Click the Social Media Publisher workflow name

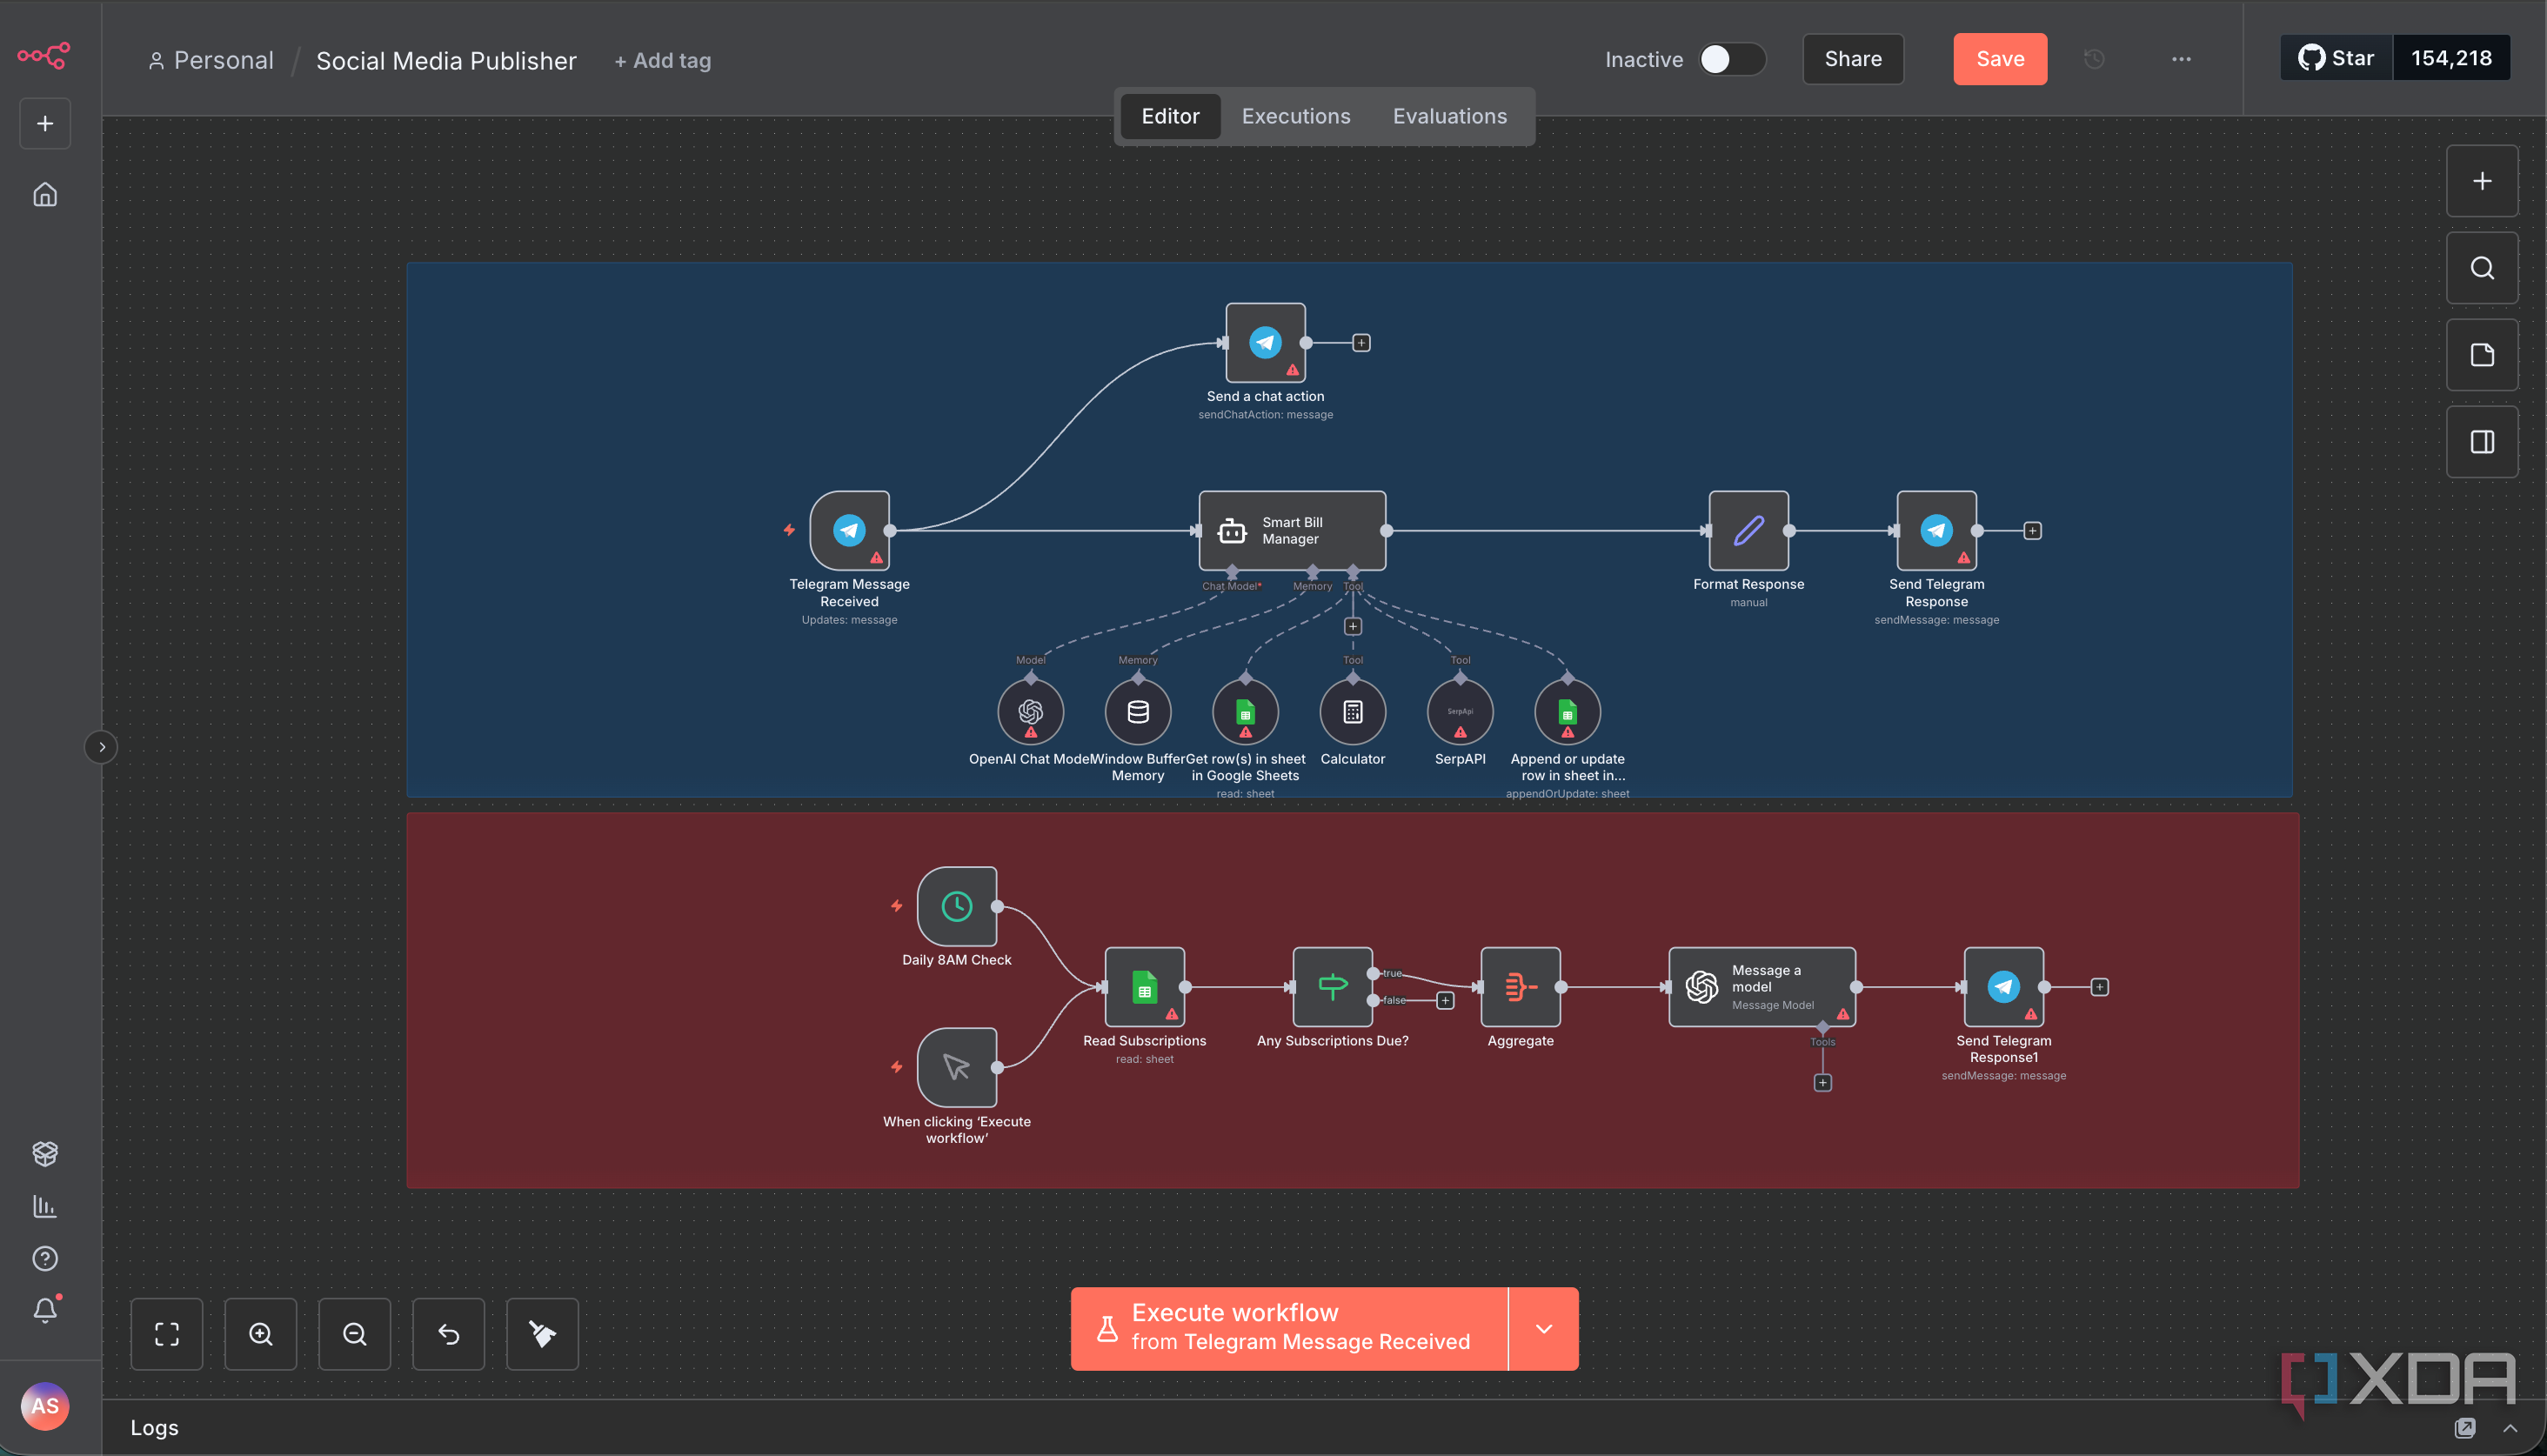[x=446, y=61]
